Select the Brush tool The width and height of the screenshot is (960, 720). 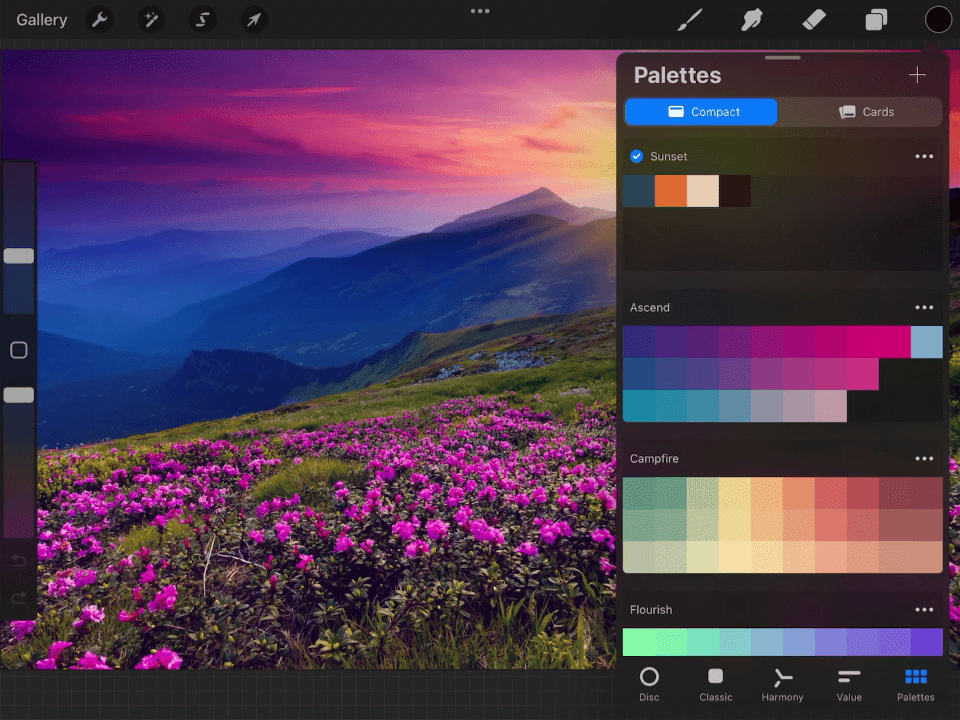689,20
